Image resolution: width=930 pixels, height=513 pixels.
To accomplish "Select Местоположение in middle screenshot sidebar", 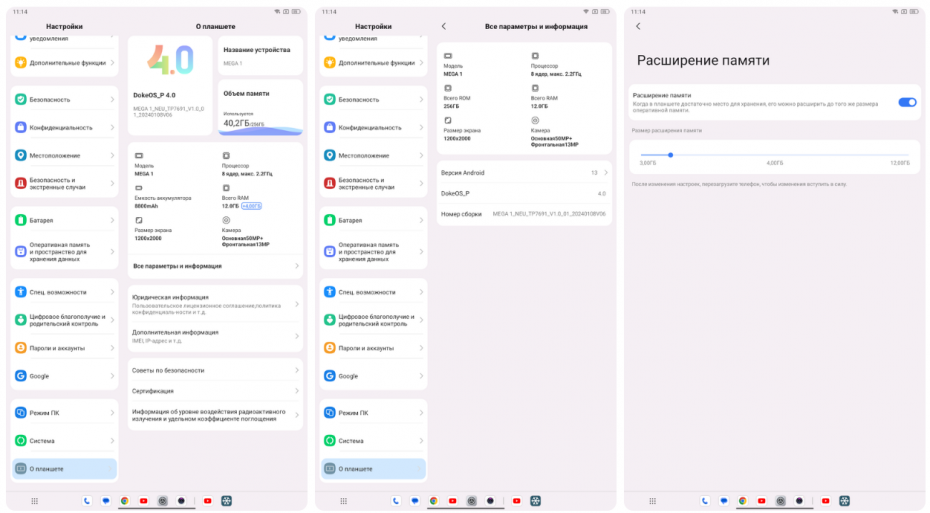I will point(373,155).
